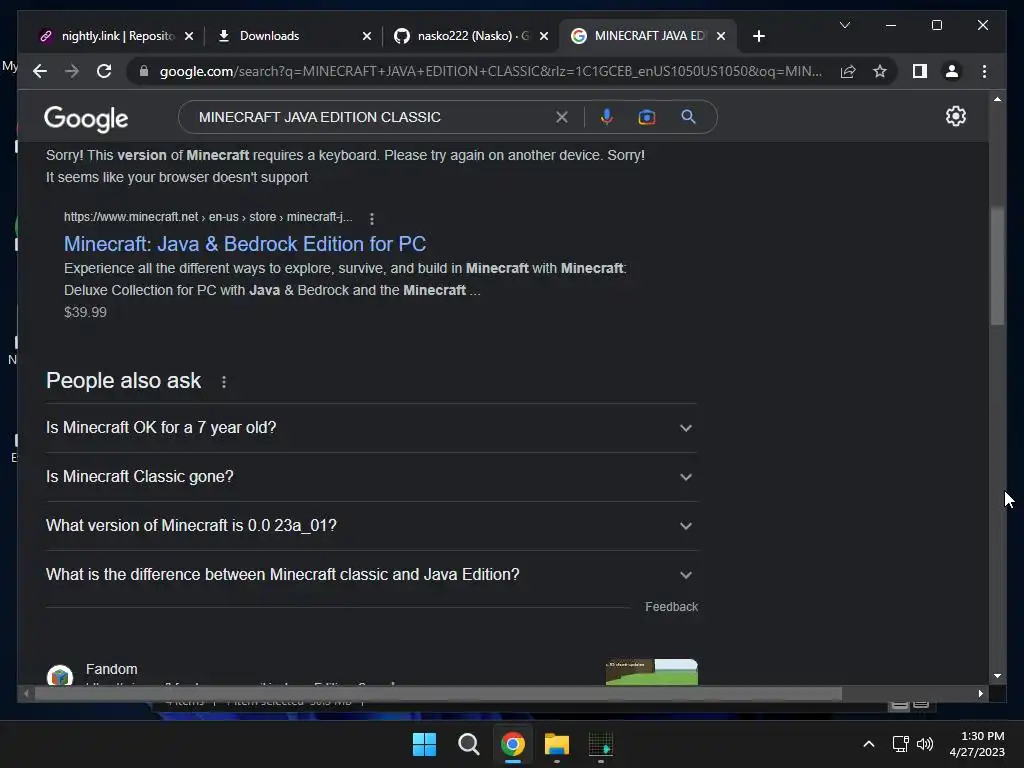Click the address bar URL

pyautogui.click(x=490, y=71)
